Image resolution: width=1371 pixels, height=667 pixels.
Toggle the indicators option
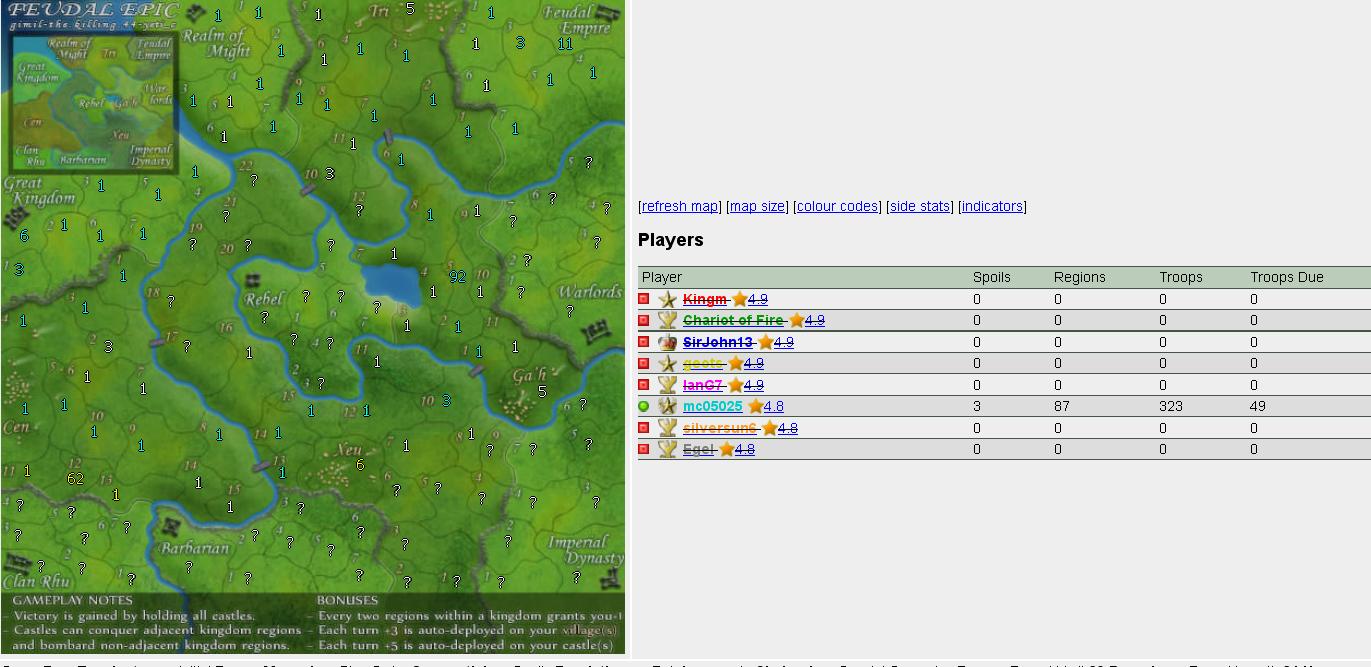tap(992, 206)
